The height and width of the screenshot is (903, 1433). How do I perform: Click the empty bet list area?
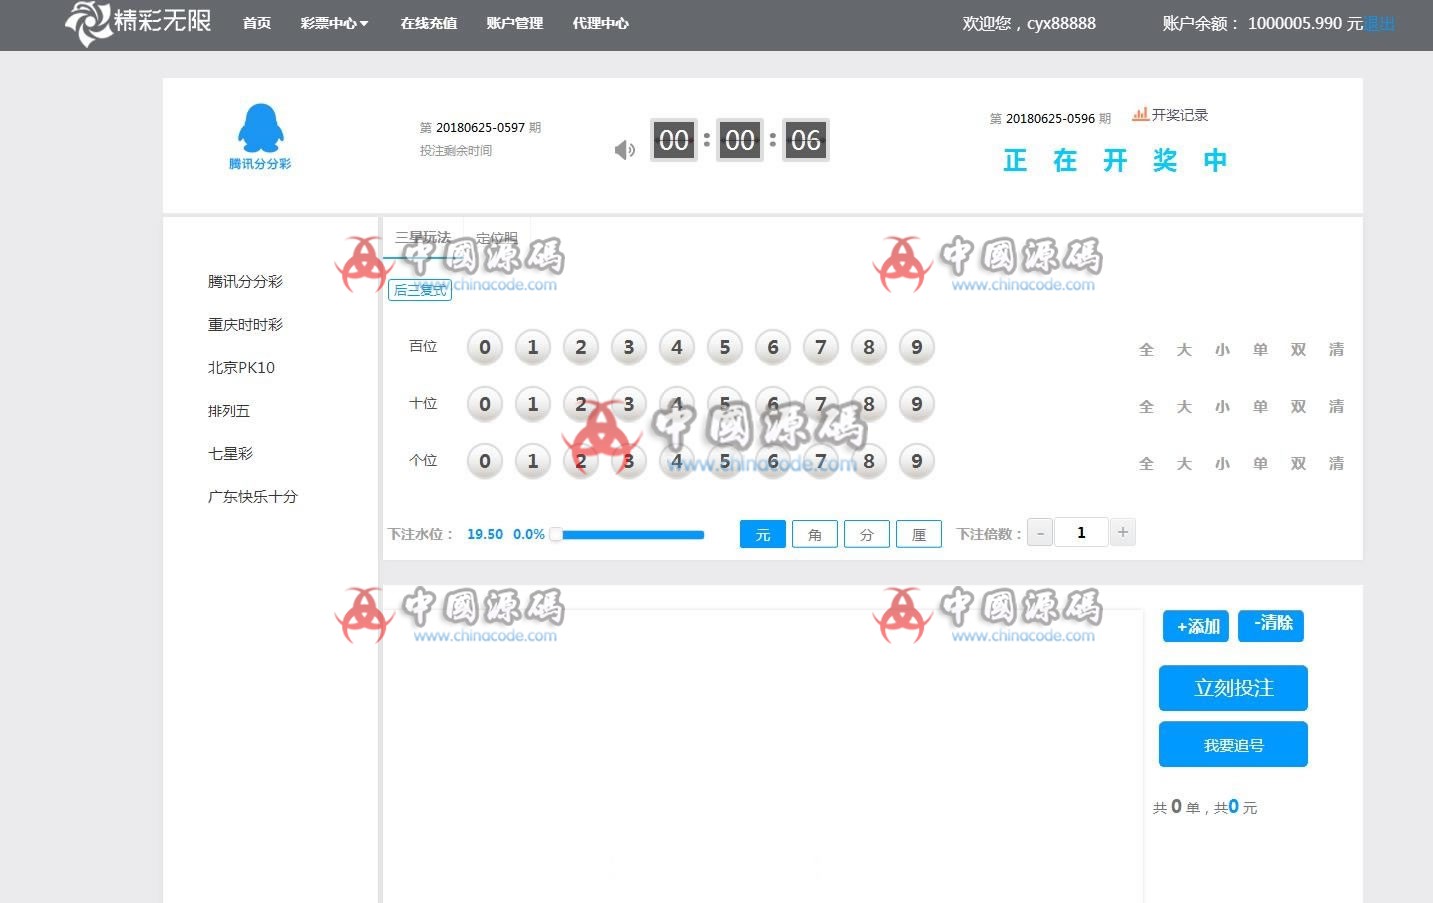(762, 755)
